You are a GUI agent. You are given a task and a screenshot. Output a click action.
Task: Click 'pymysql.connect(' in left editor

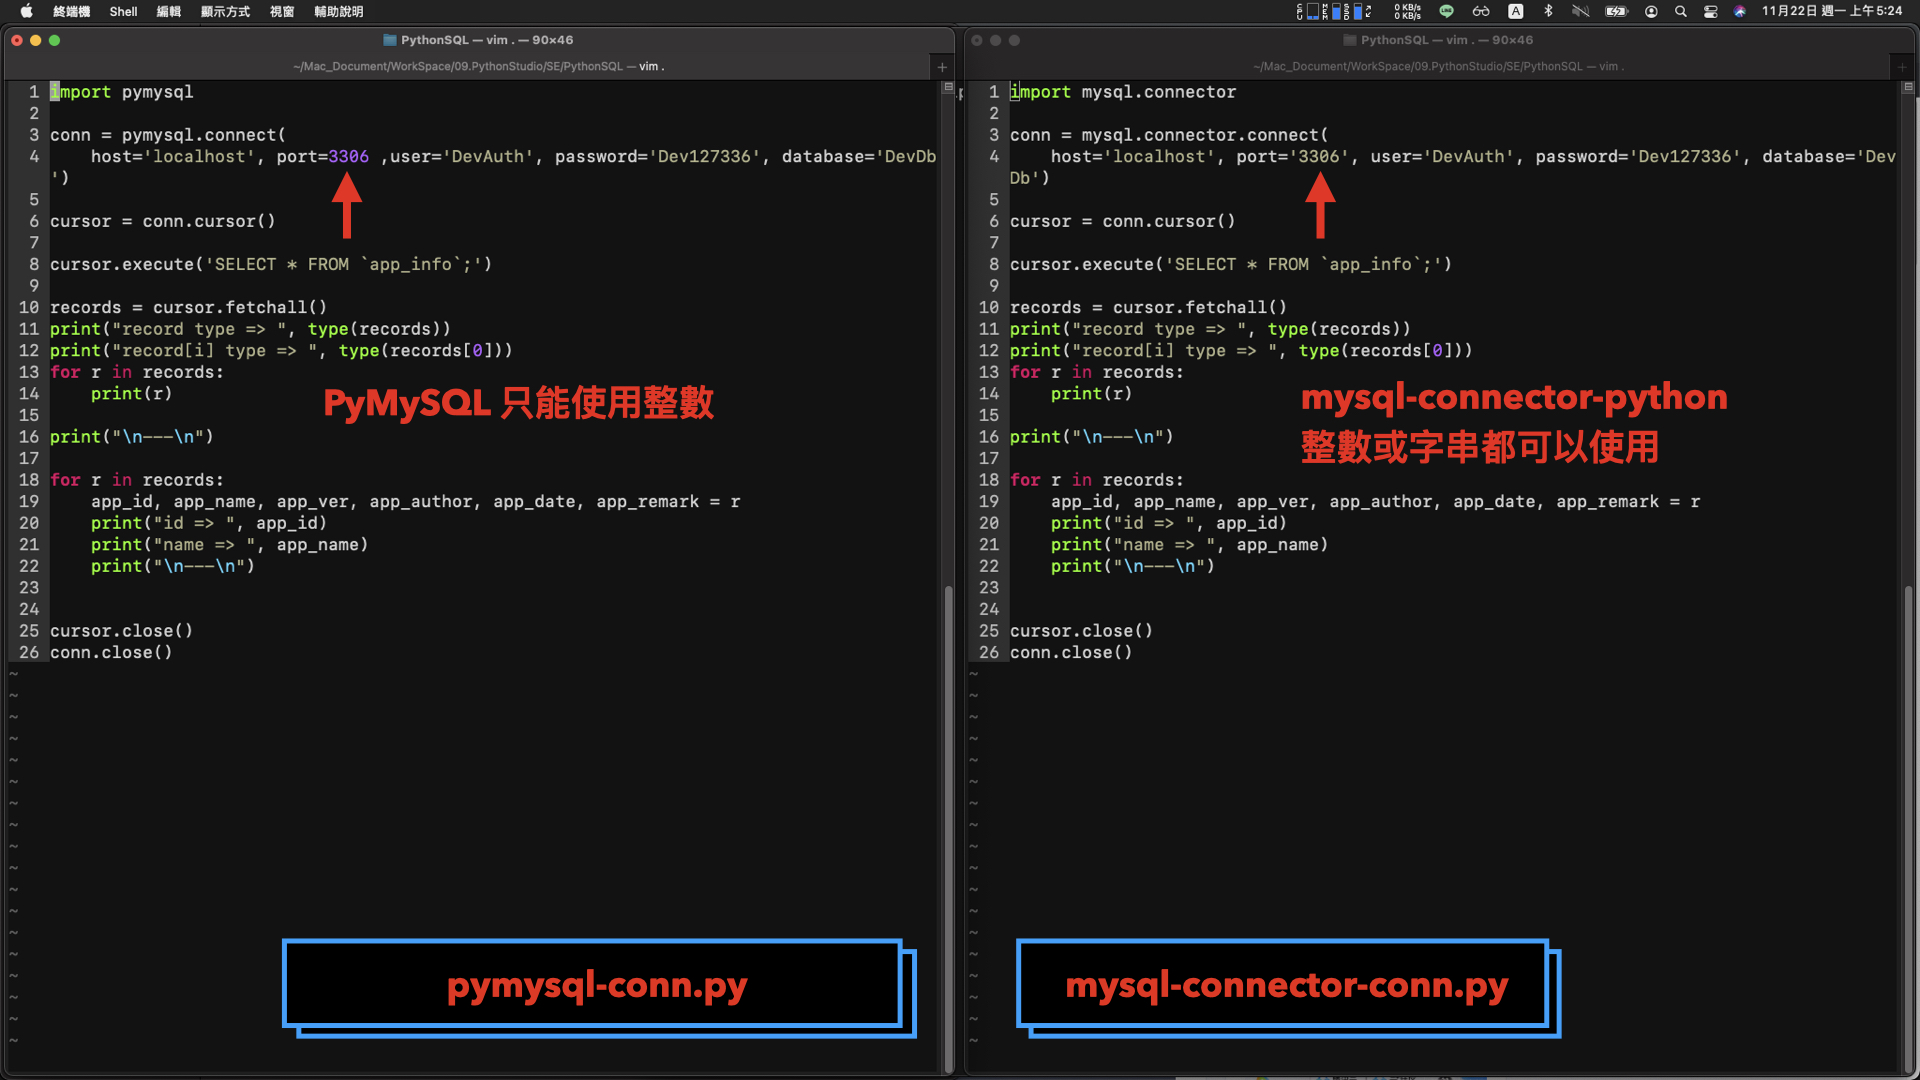[204, 135]
